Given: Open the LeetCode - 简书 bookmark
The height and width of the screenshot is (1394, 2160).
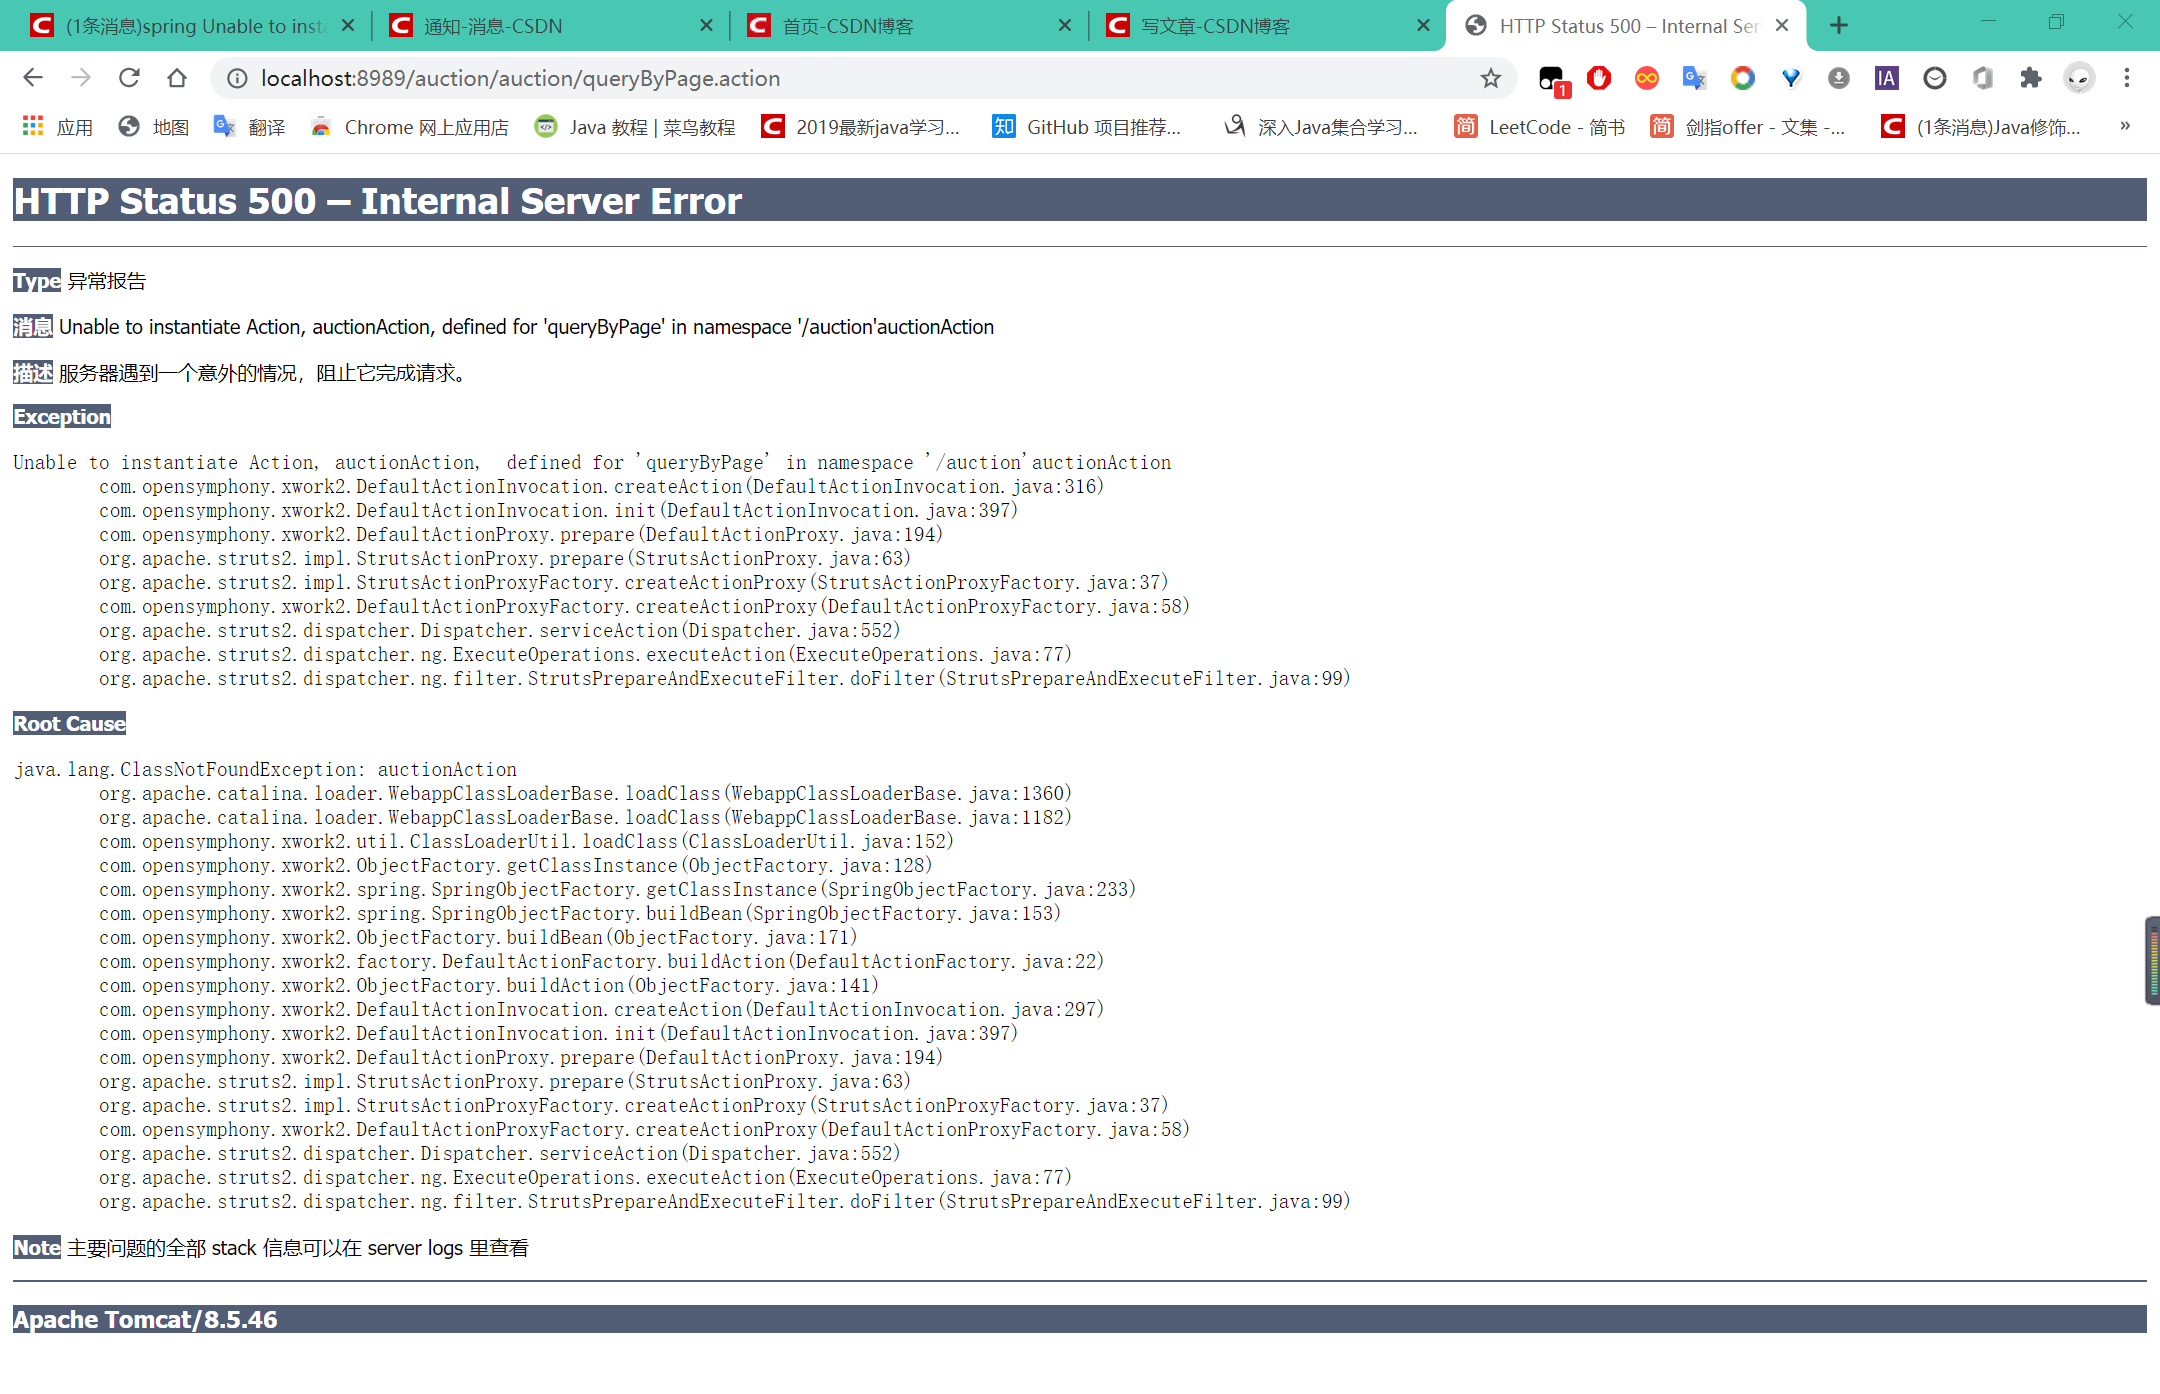Looking at the screenshot, I should coord(1556,126).
